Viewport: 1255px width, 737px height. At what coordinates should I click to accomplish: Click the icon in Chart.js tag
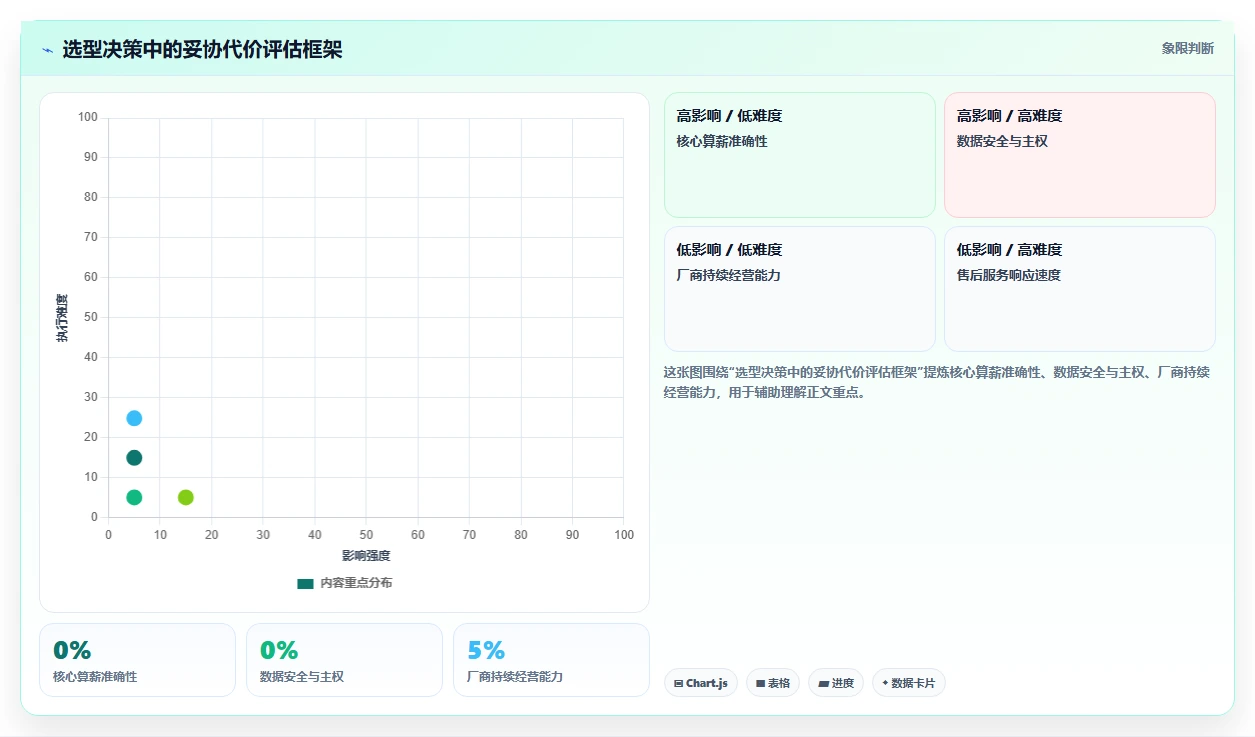click(679, 684)
